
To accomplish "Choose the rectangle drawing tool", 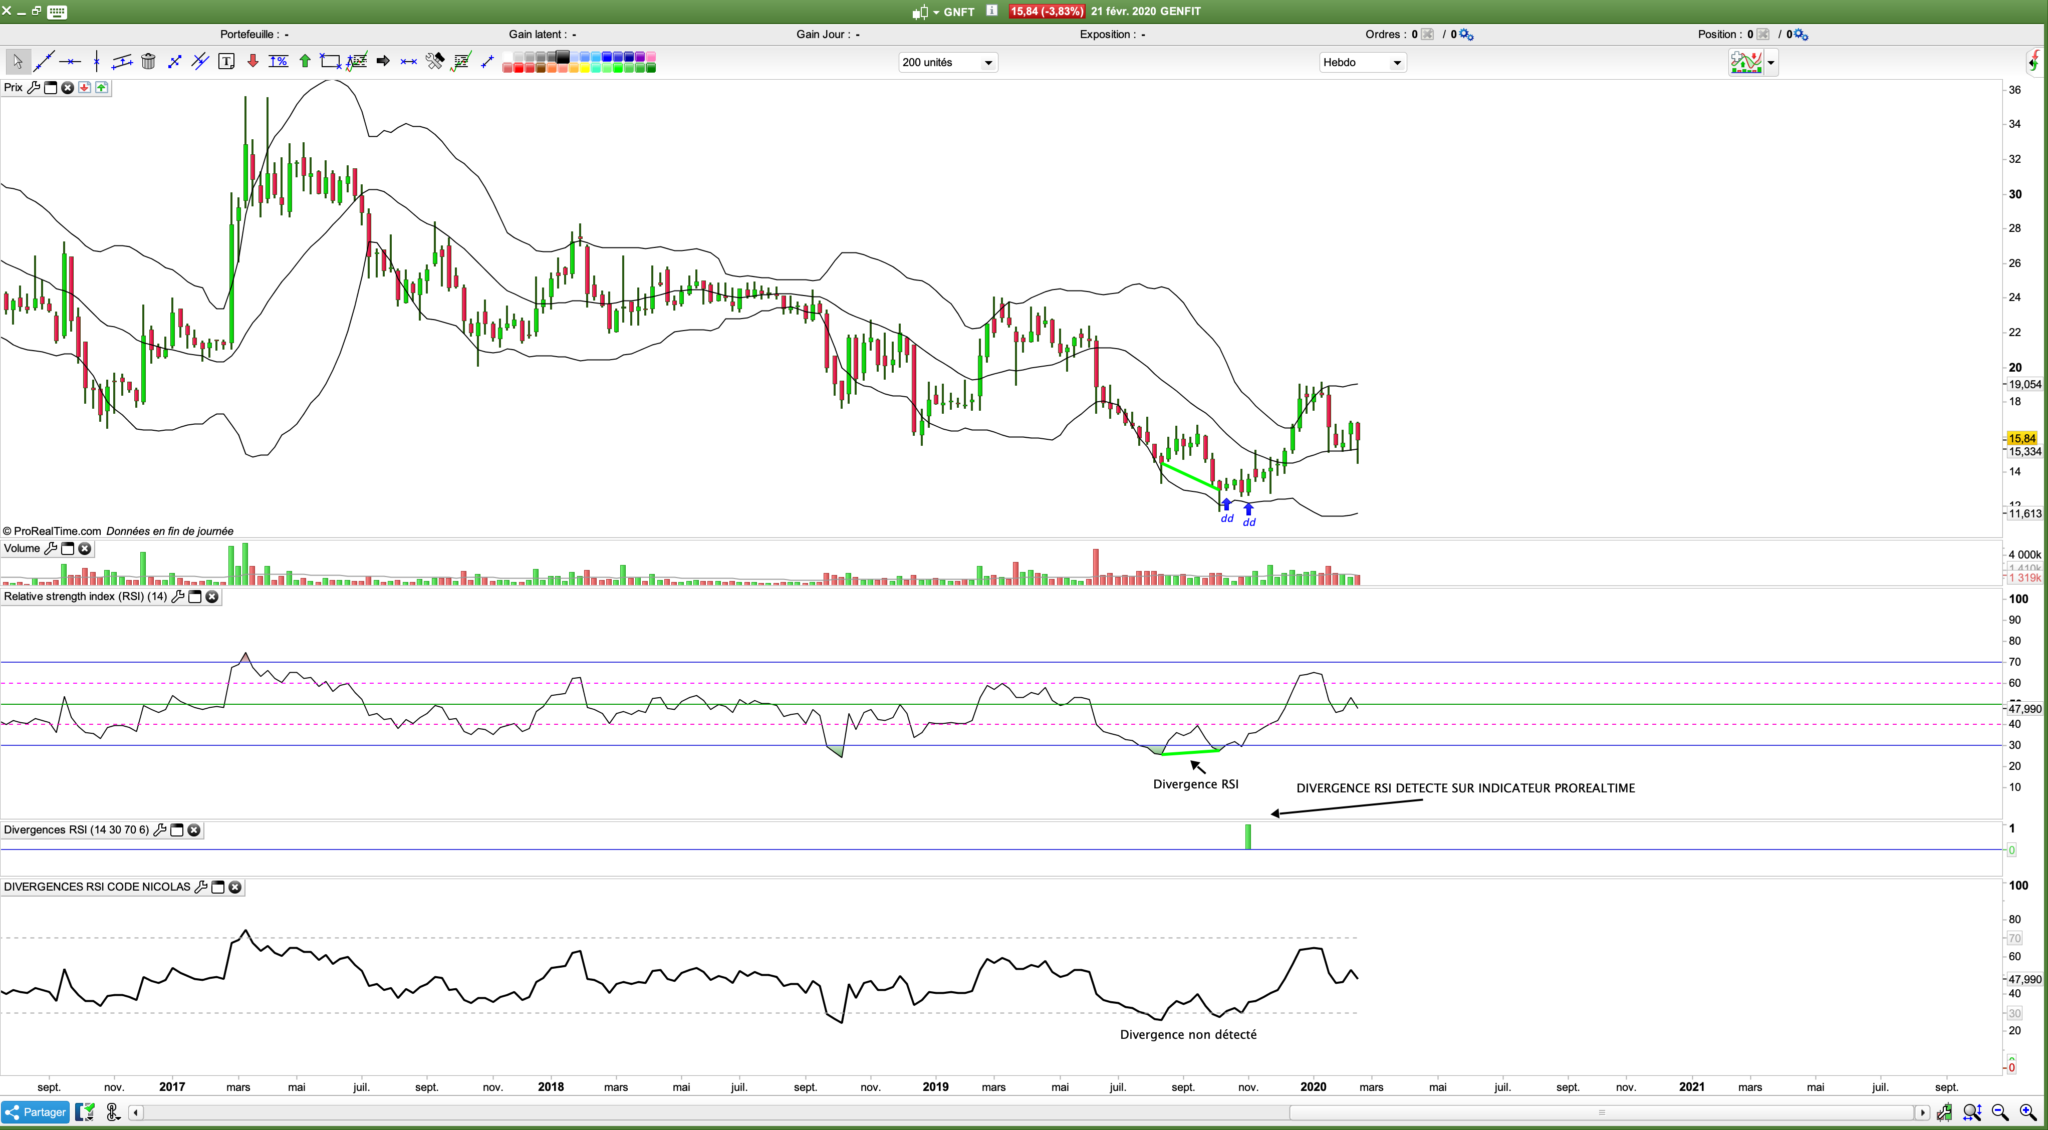I will 330,62.
